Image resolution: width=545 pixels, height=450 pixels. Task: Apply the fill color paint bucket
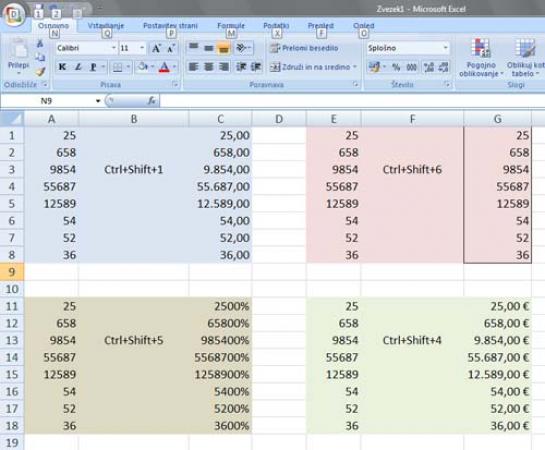143,67
